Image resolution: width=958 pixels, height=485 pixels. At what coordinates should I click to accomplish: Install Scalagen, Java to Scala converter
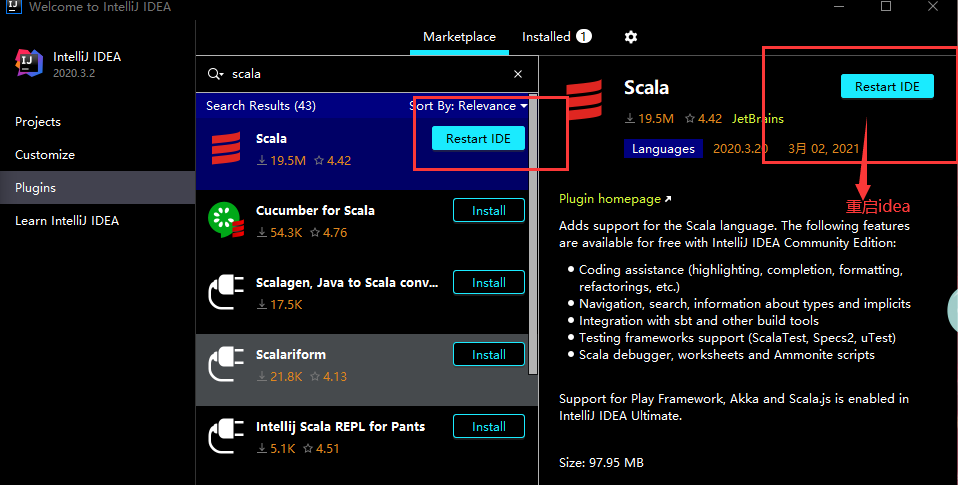[489, 283]
